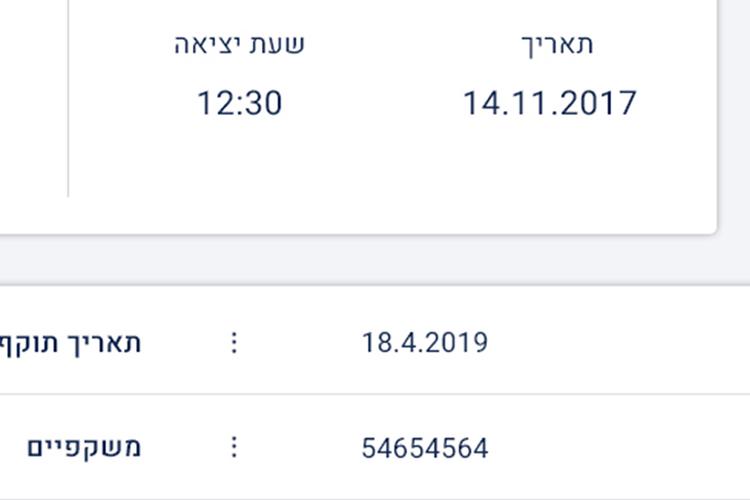Select the 14.11.2017 date value
Screen dimensions: 750x500
(x=550, y=103)
